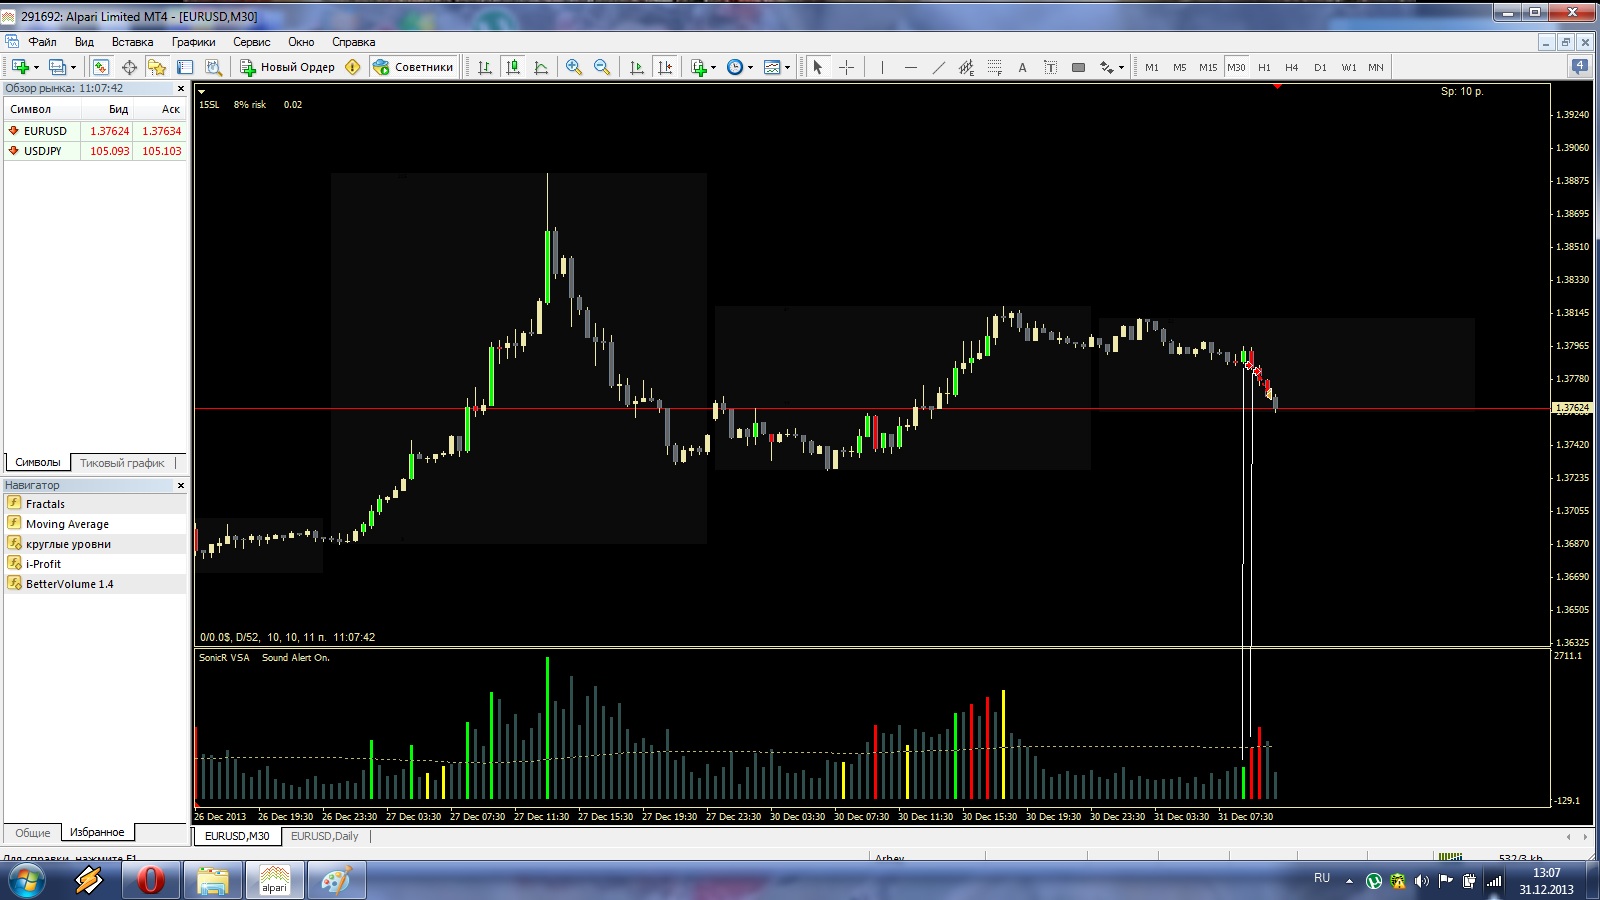Select the cursor arrow tool
Viewport: 1600px width, 900px height.
tap(818, 67)
